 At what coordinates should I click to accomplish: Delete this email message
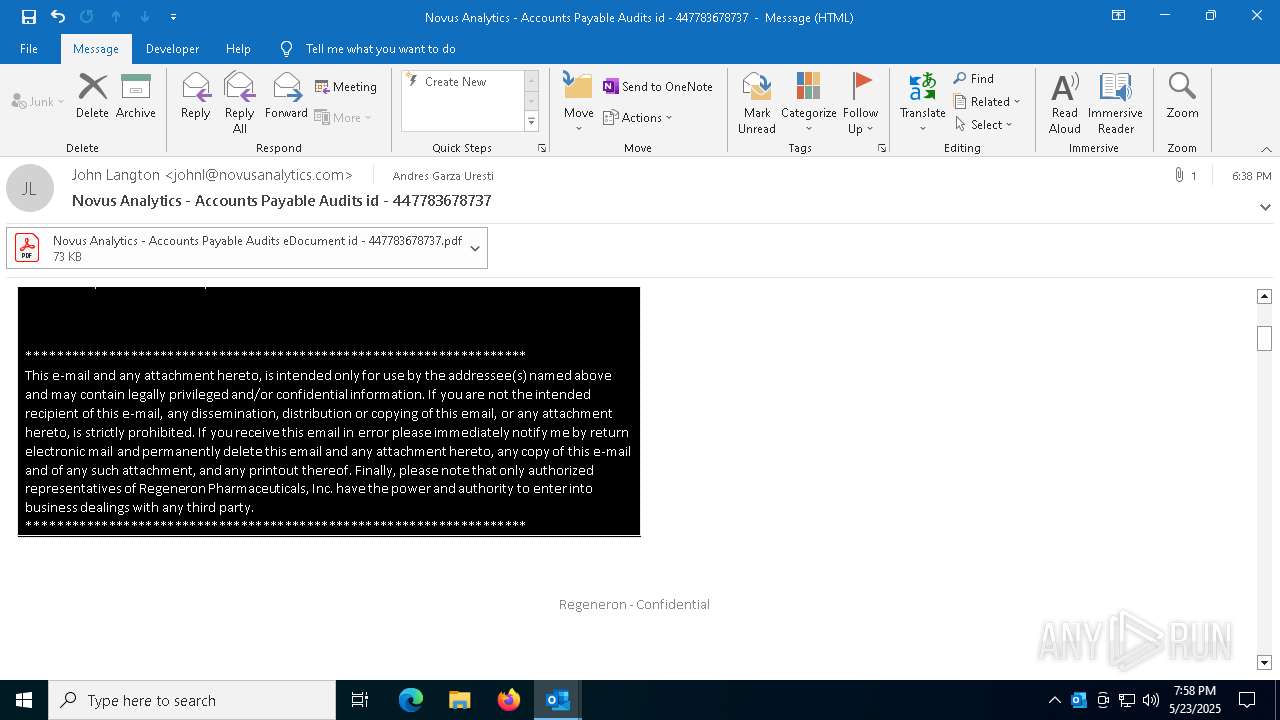(x=92, y=97)
